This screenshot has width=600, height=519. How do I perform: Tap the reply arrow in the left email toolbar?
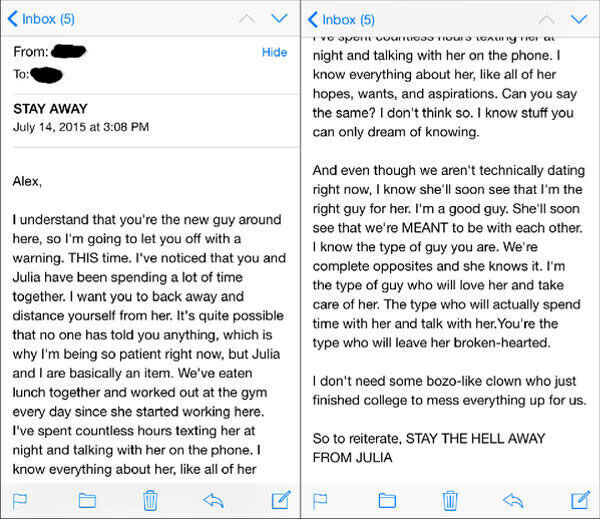[213, 499]
